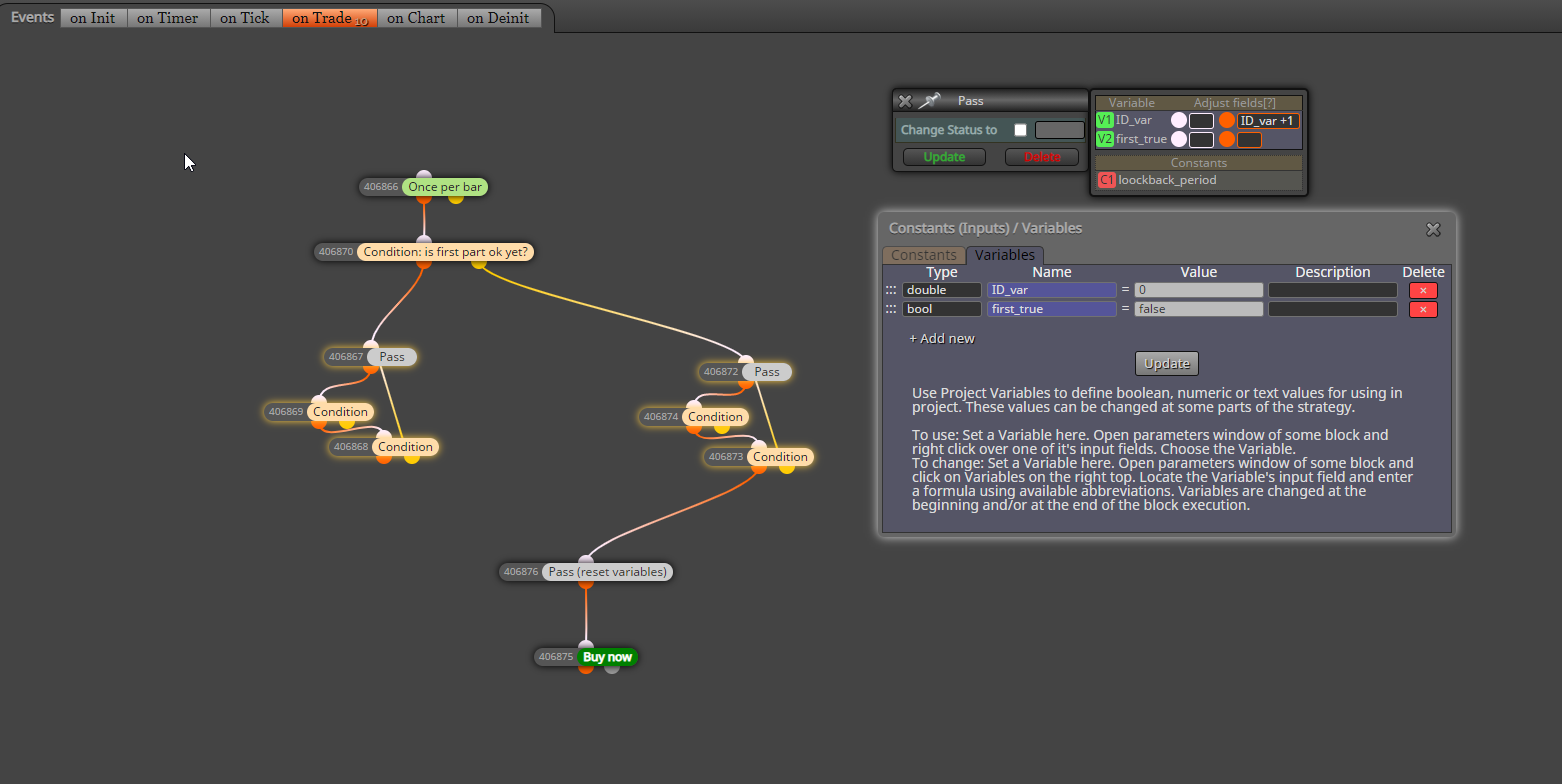Click the value field showing 0
The height and width of the screenshot is (784, 1562).
coord(1198,290)
